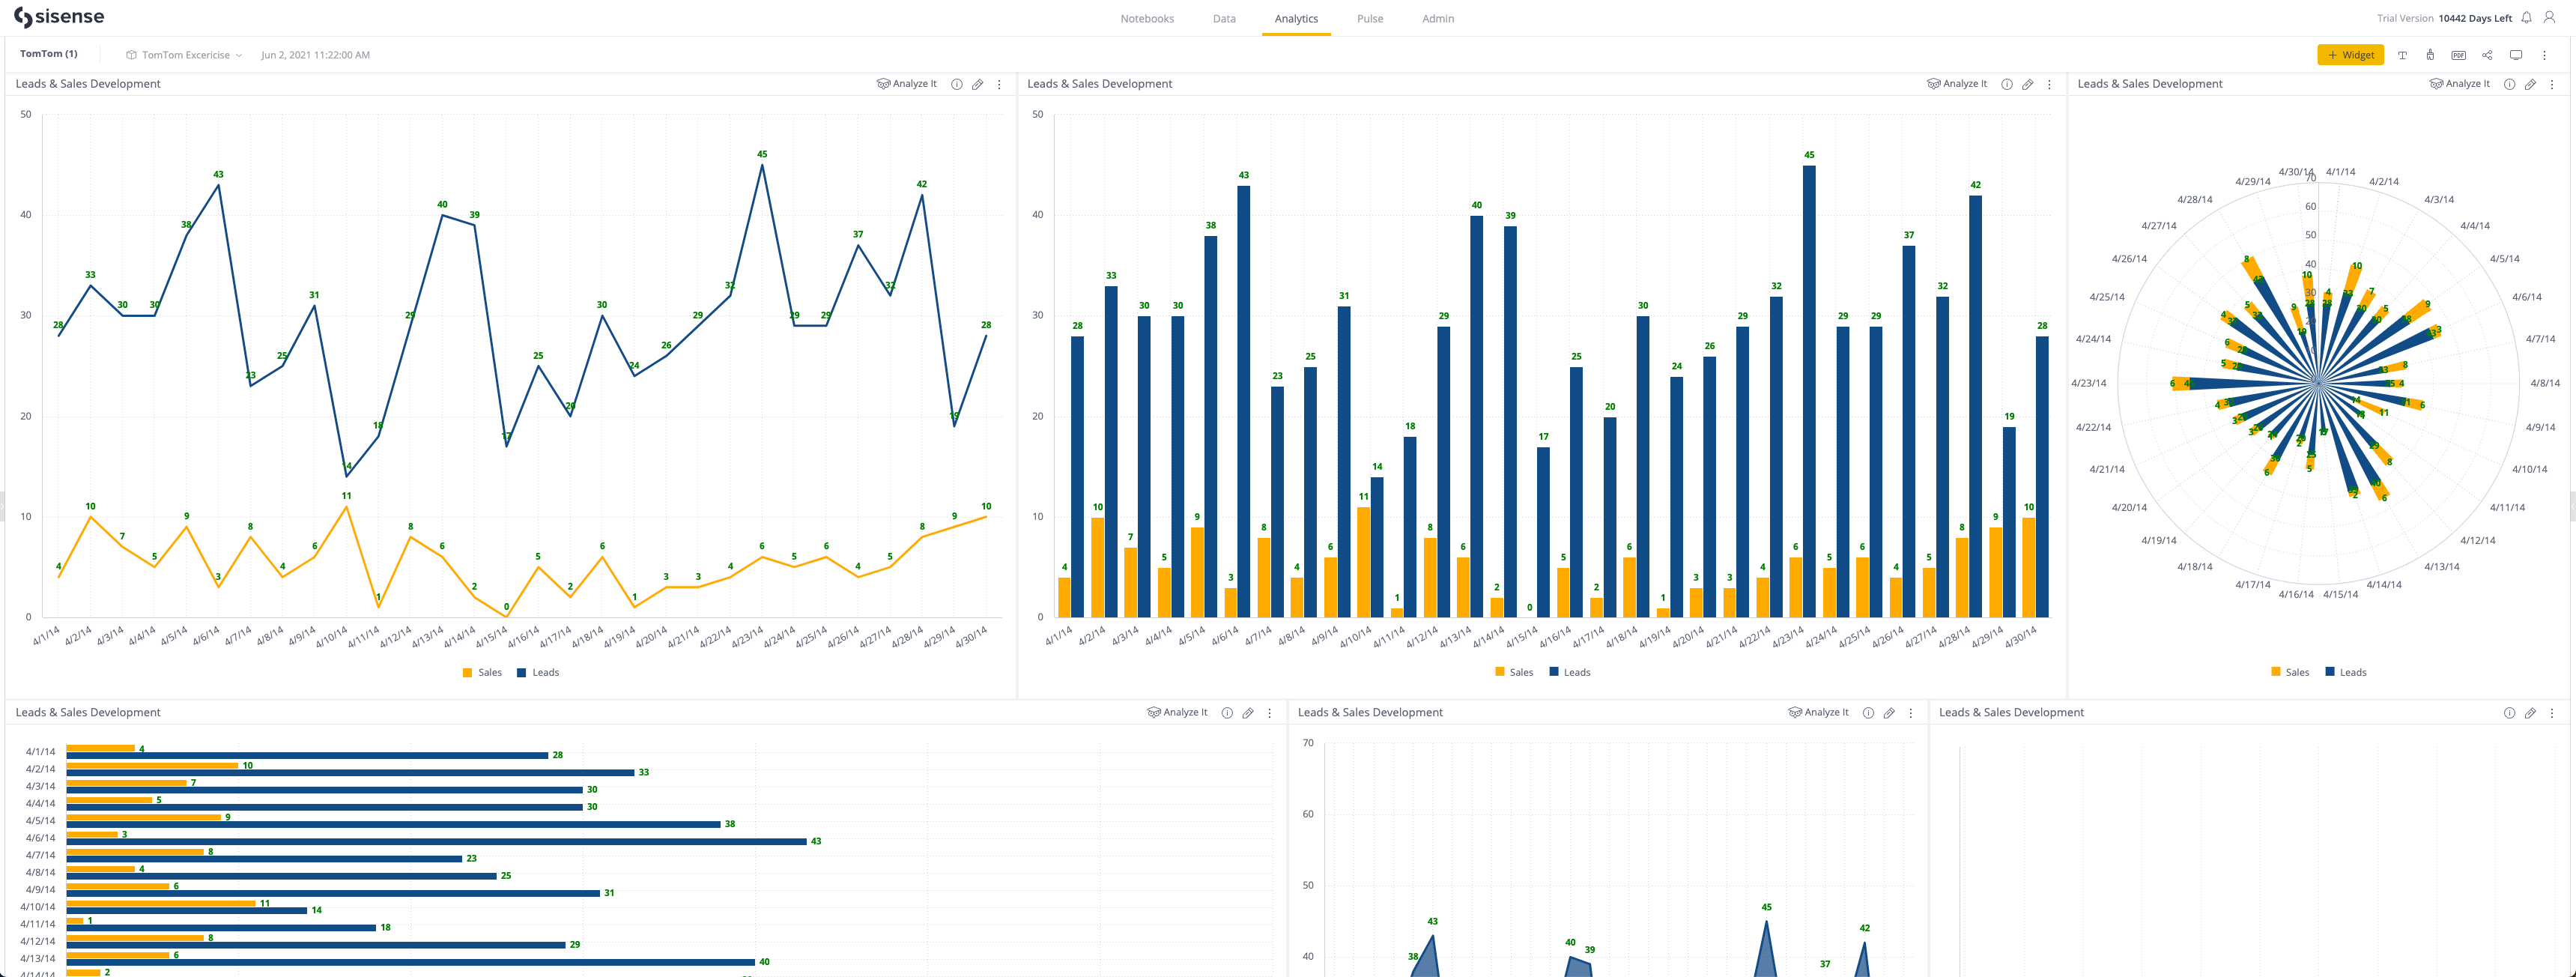Image resolution: width=2576 pixels, height=977 pixels.
Task: Open notifications bell icon
Action: pos(2526,17)
